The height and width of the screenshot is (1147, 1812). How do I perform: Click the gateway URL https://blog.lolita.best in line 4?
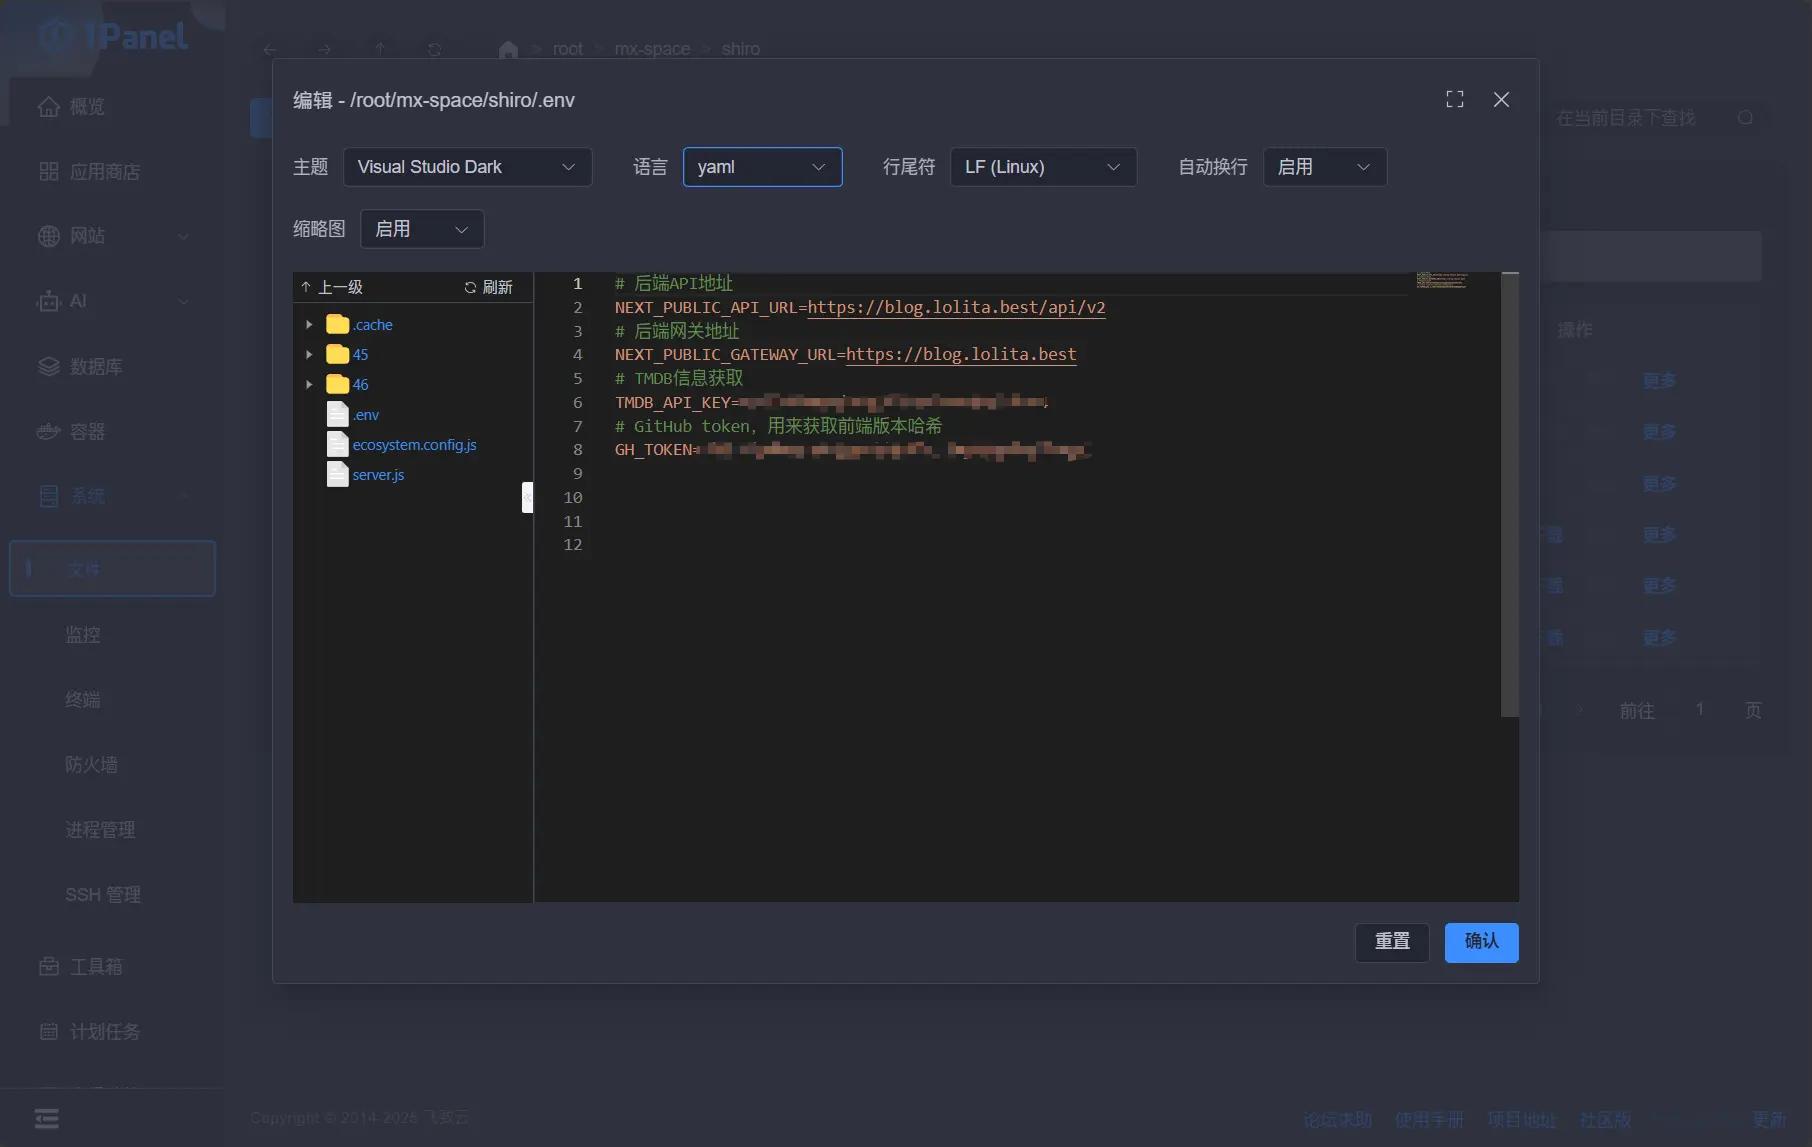click(x=961, y=354)
